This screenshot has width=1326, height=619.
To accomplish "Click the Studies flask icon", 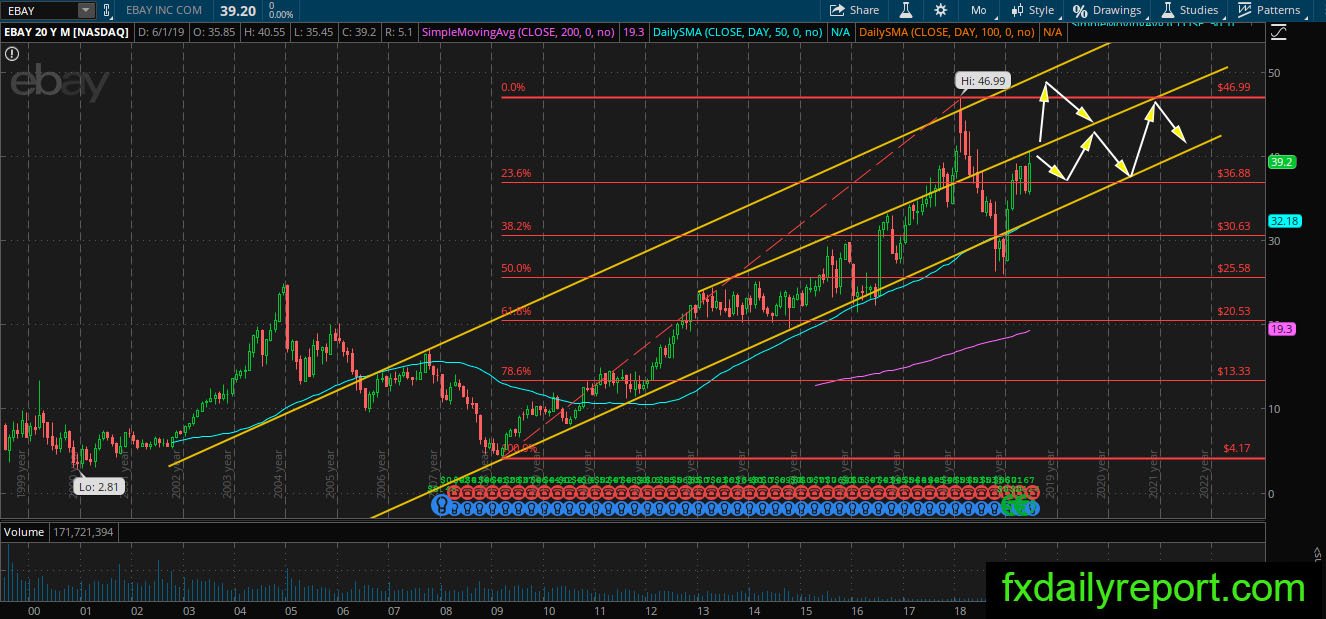I will pyautogui.click(x=1167, y=10).
